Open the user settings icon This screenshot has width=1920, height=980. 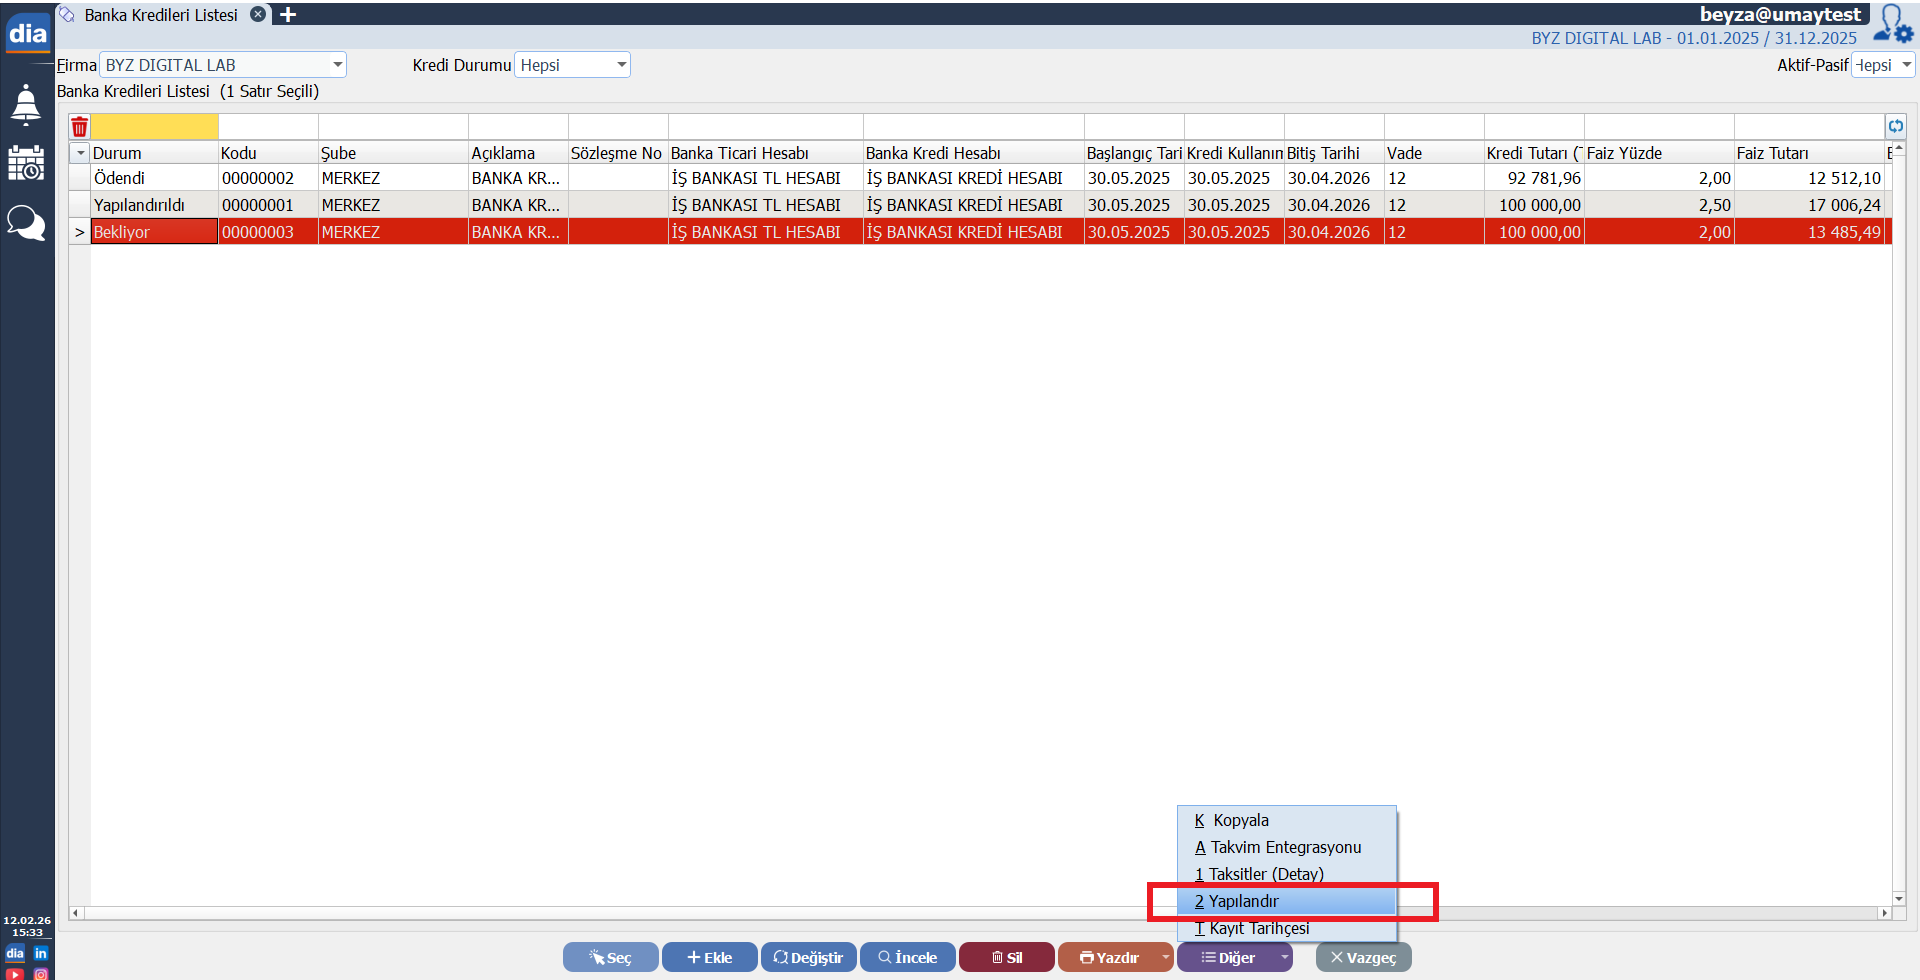[1893, 24]
